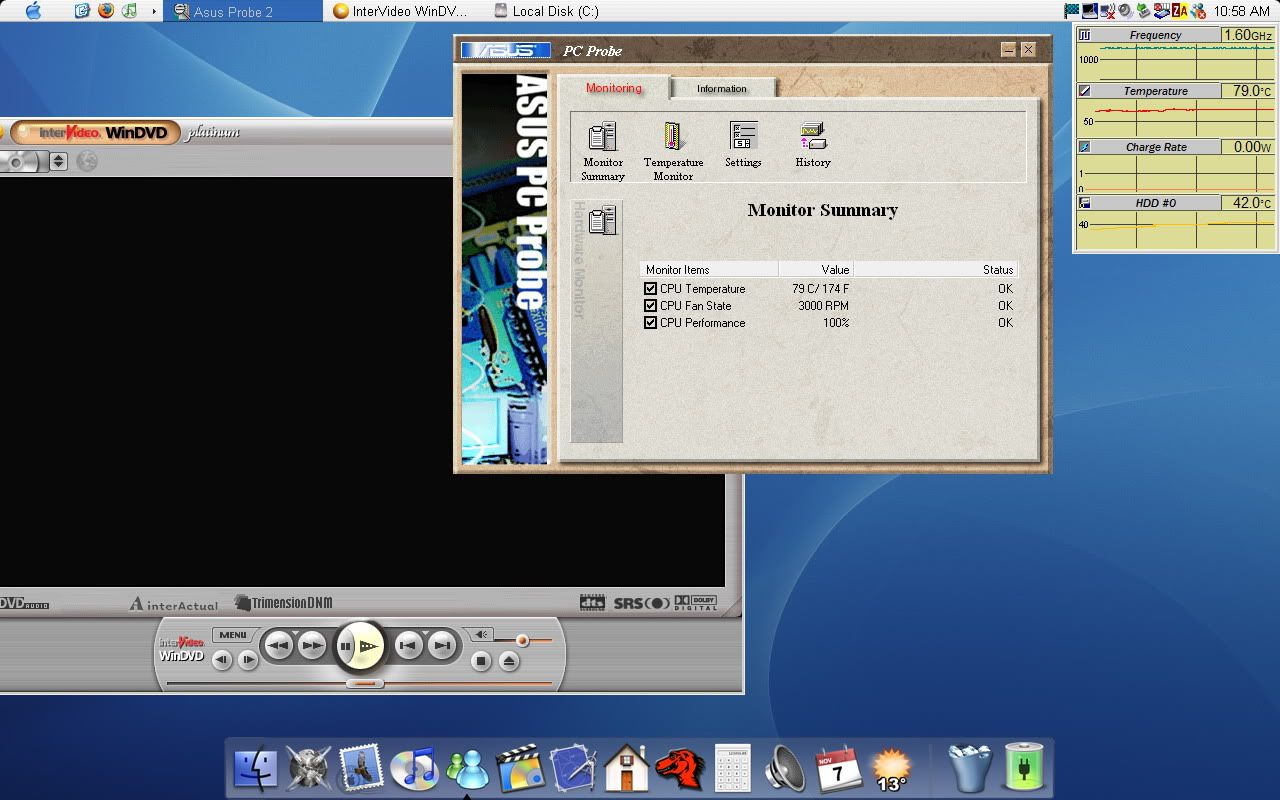1280x800 pixels.
Task: Click the Frequency graph icon in side monitor
Action: click(1084, 35)
